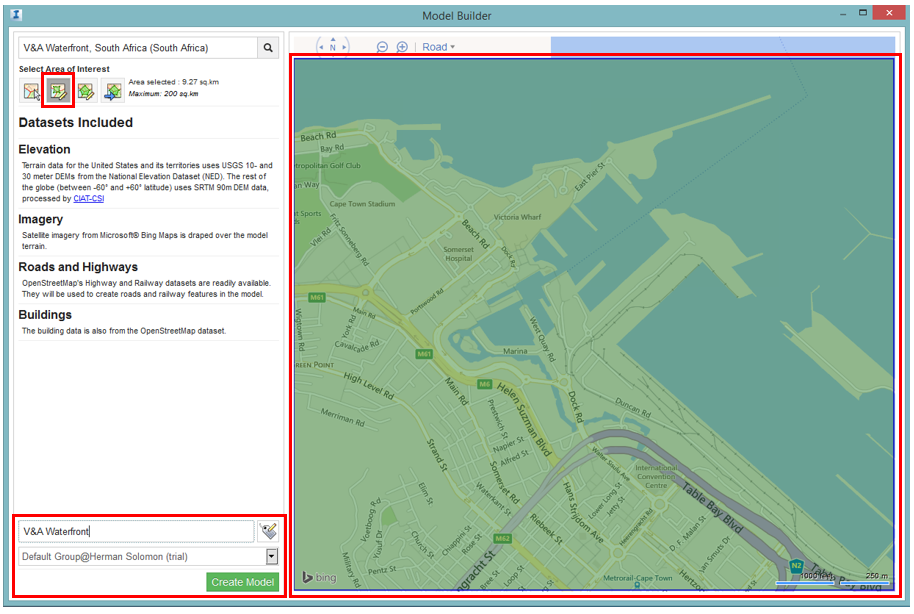Click the International Convention Centre label
The width and height of the screenshot is (914, 614).
click(656, 476)
